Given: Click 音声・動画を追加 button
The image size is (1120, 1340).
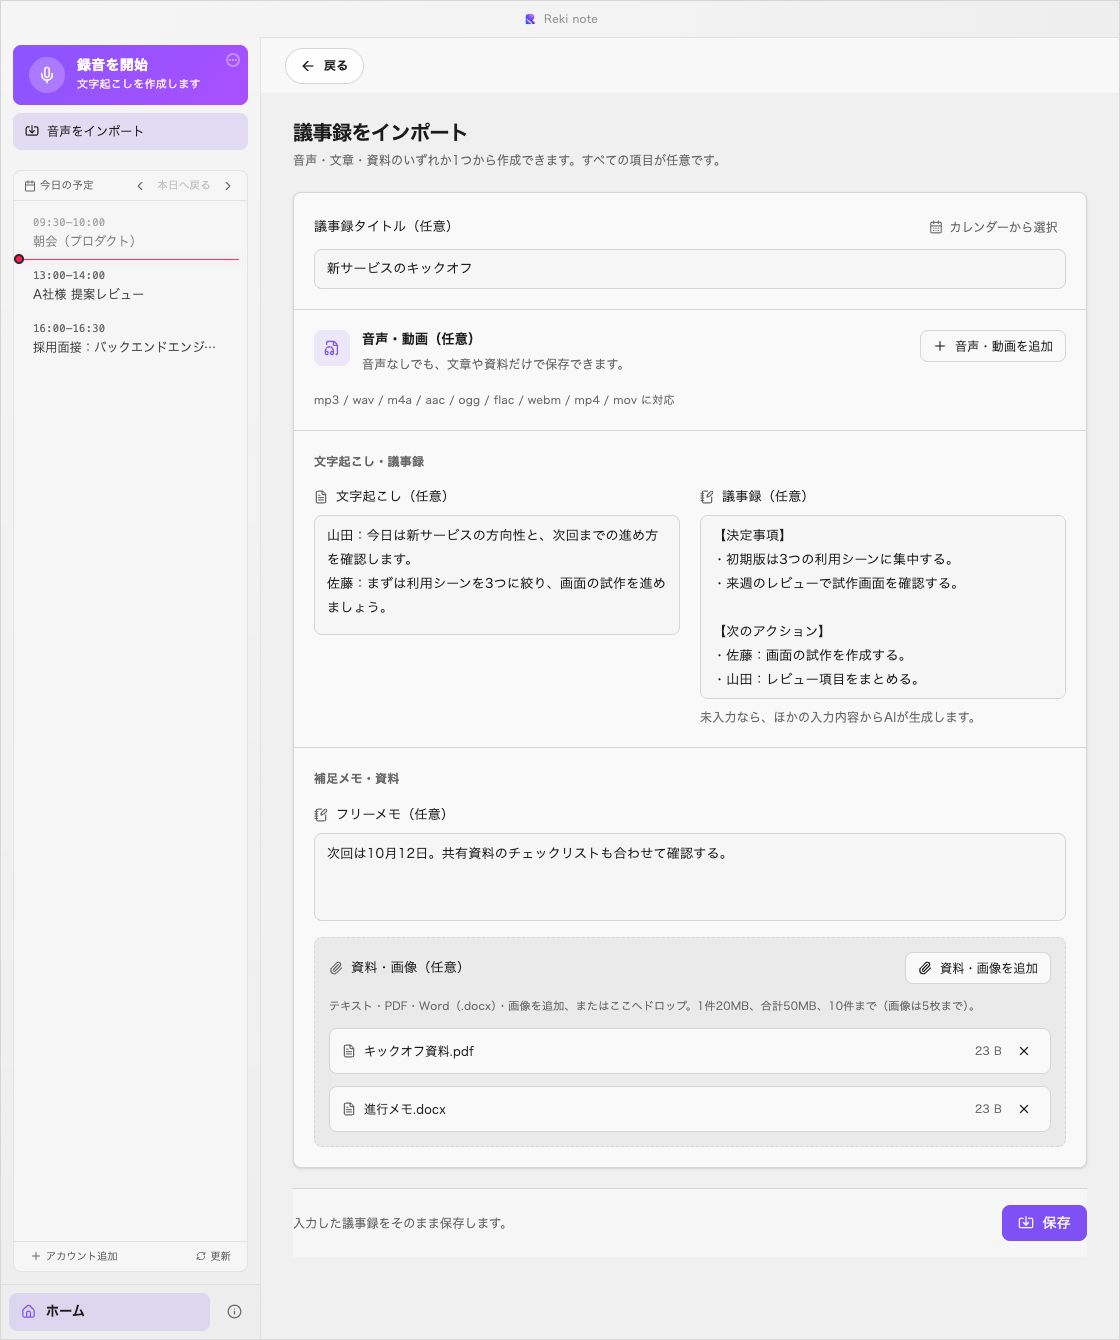Looking at the screenshot, I should pyautogui.click(x=992, y=346).
